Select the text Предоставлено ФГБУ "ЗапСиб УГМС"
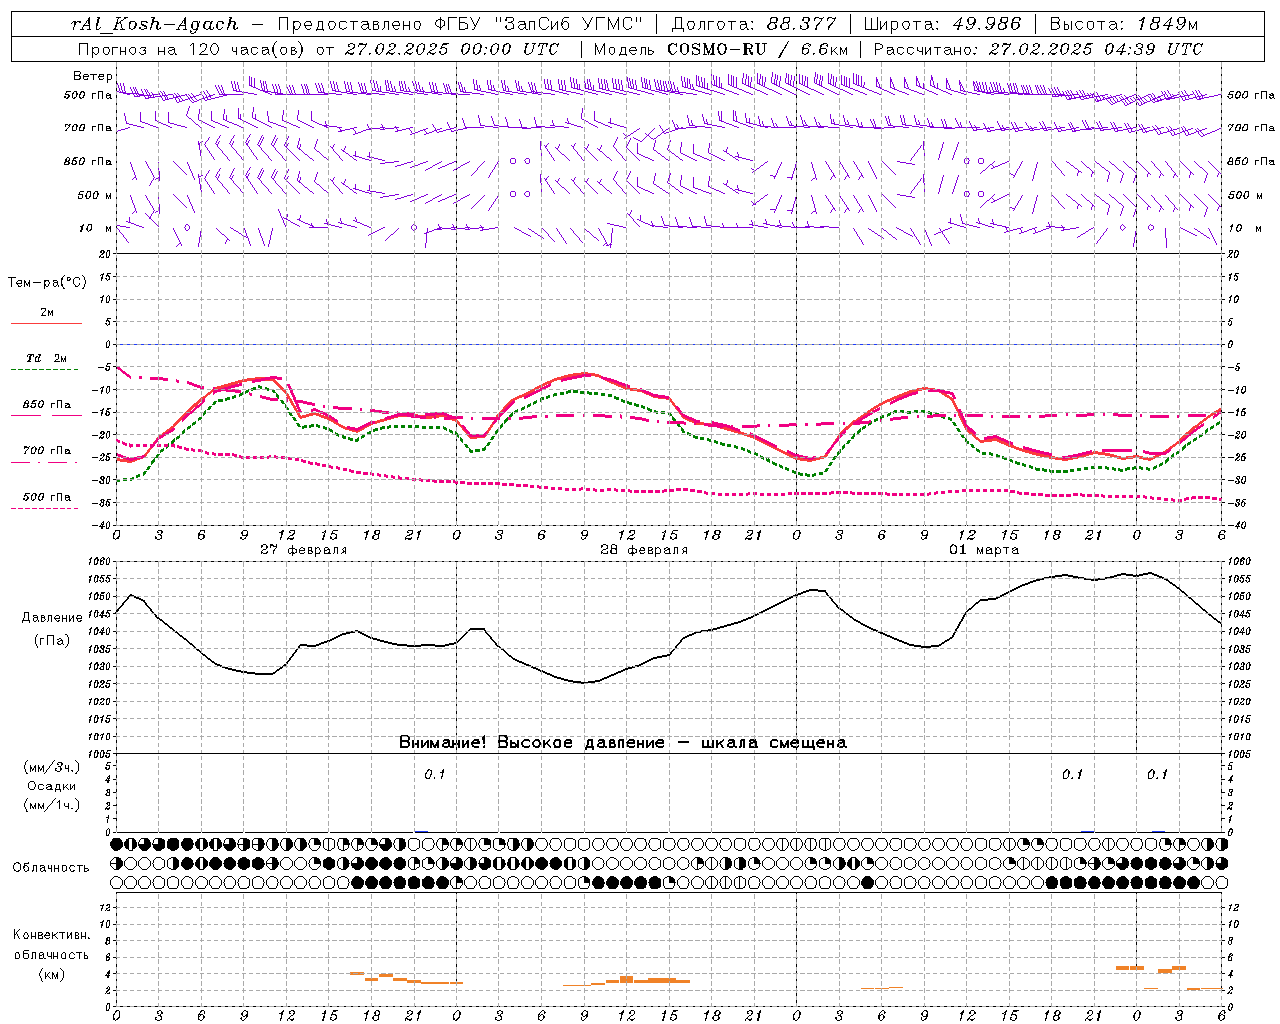The width and height of the screenshot is (1280, 1024). click(461, 25)
